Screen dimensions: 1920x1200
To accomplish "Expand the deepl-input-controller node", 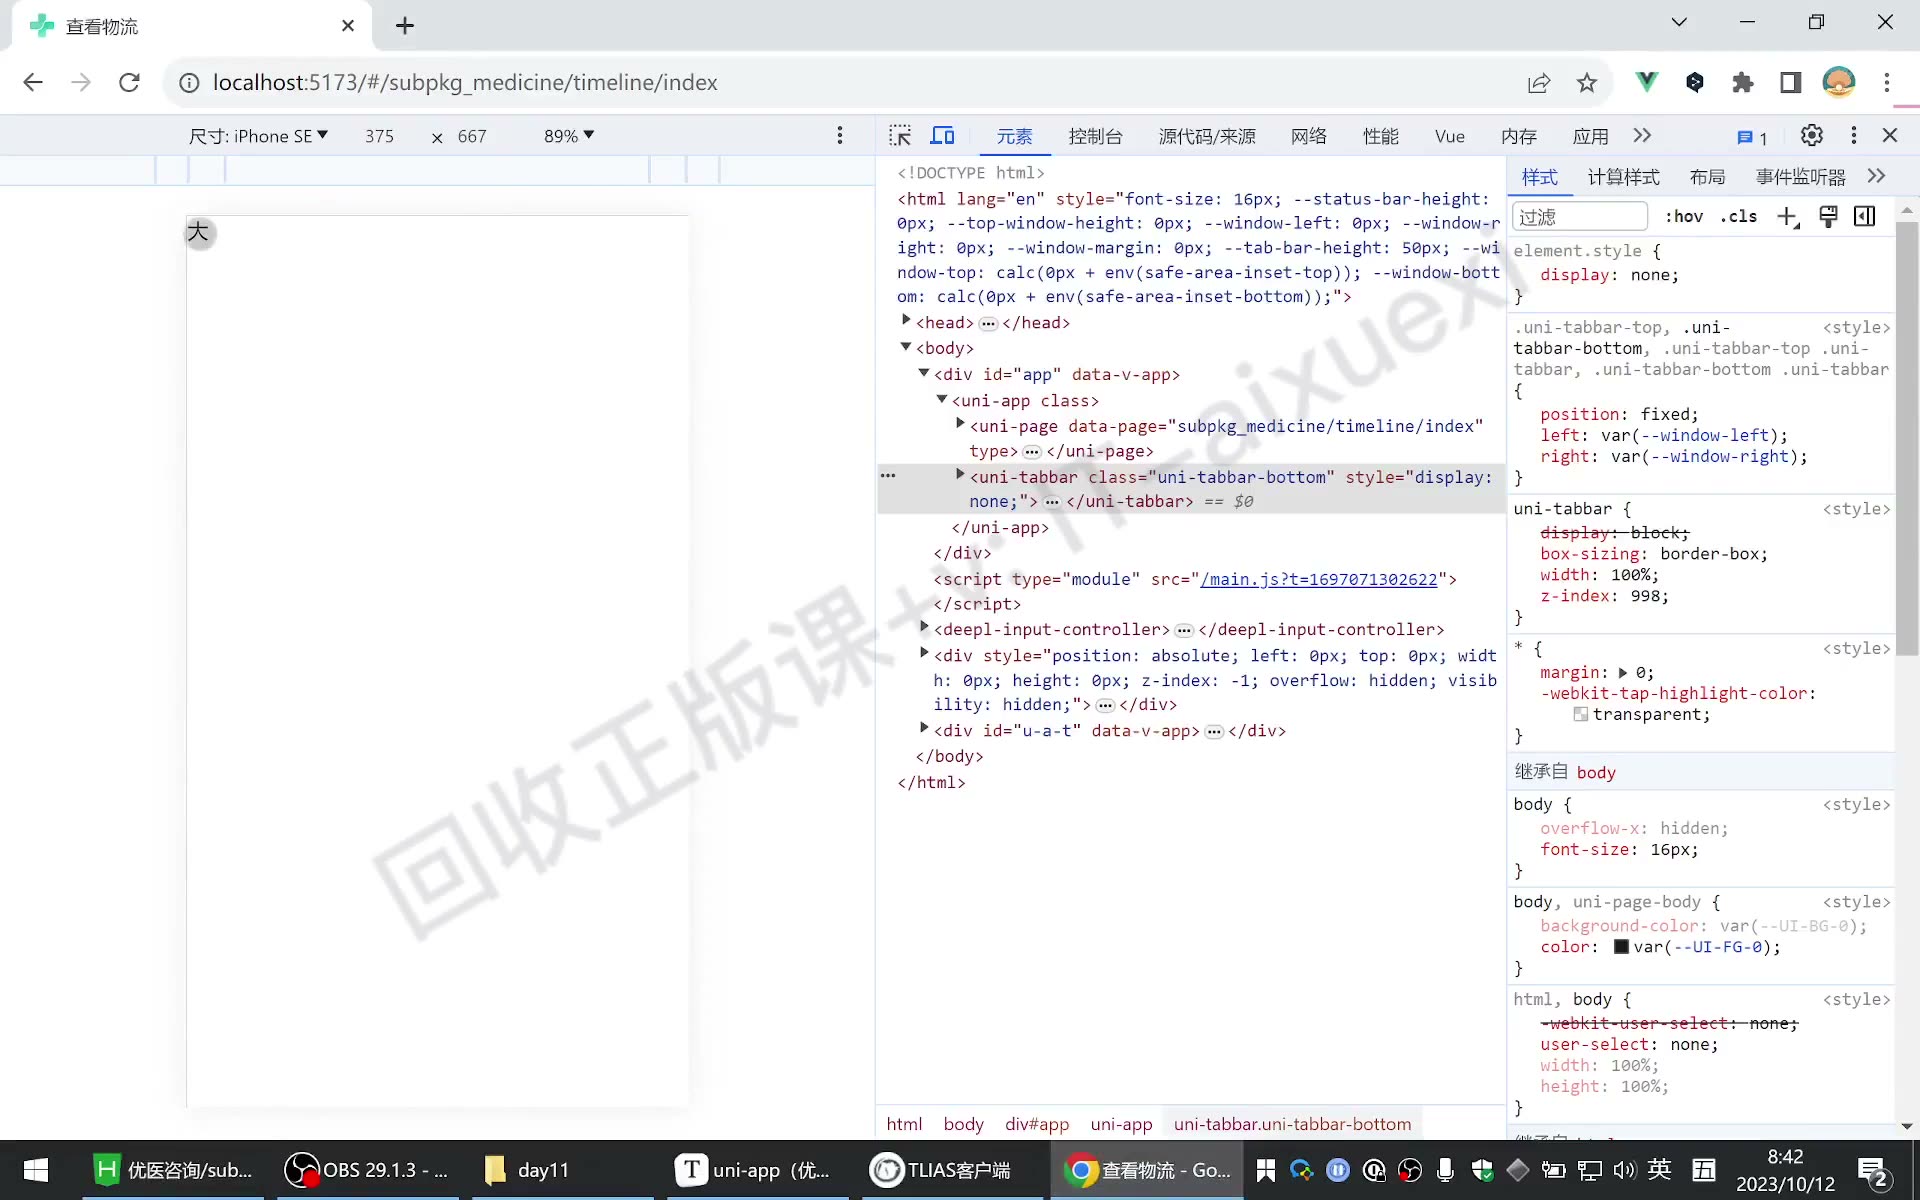I will (x=924, y=627).
